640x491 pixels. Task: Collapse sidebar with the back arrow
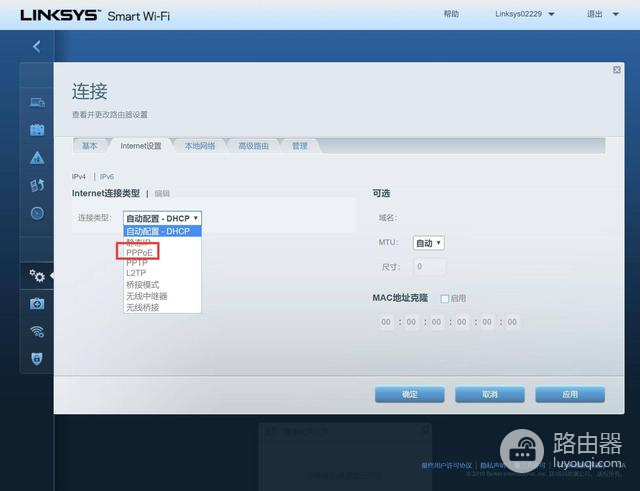[x=37, y=47]
